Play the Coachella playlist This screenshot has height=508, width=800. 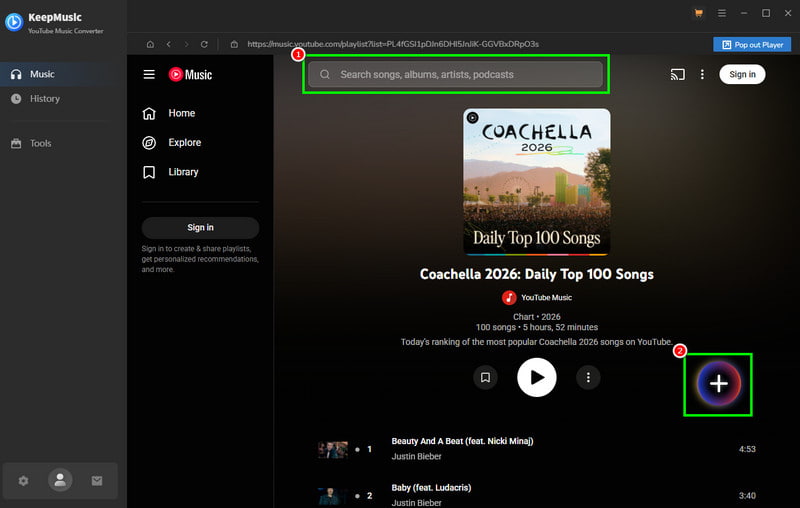(537, 377)
